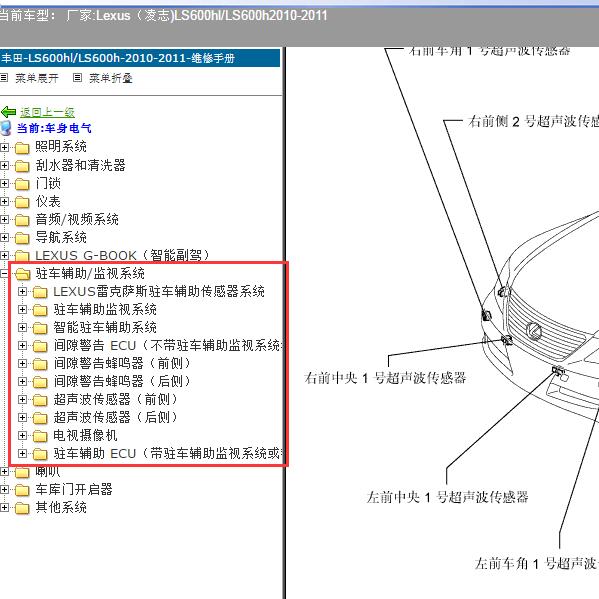
Task: Click the 当前:车身电气 label
Action: tap(54, 128)
